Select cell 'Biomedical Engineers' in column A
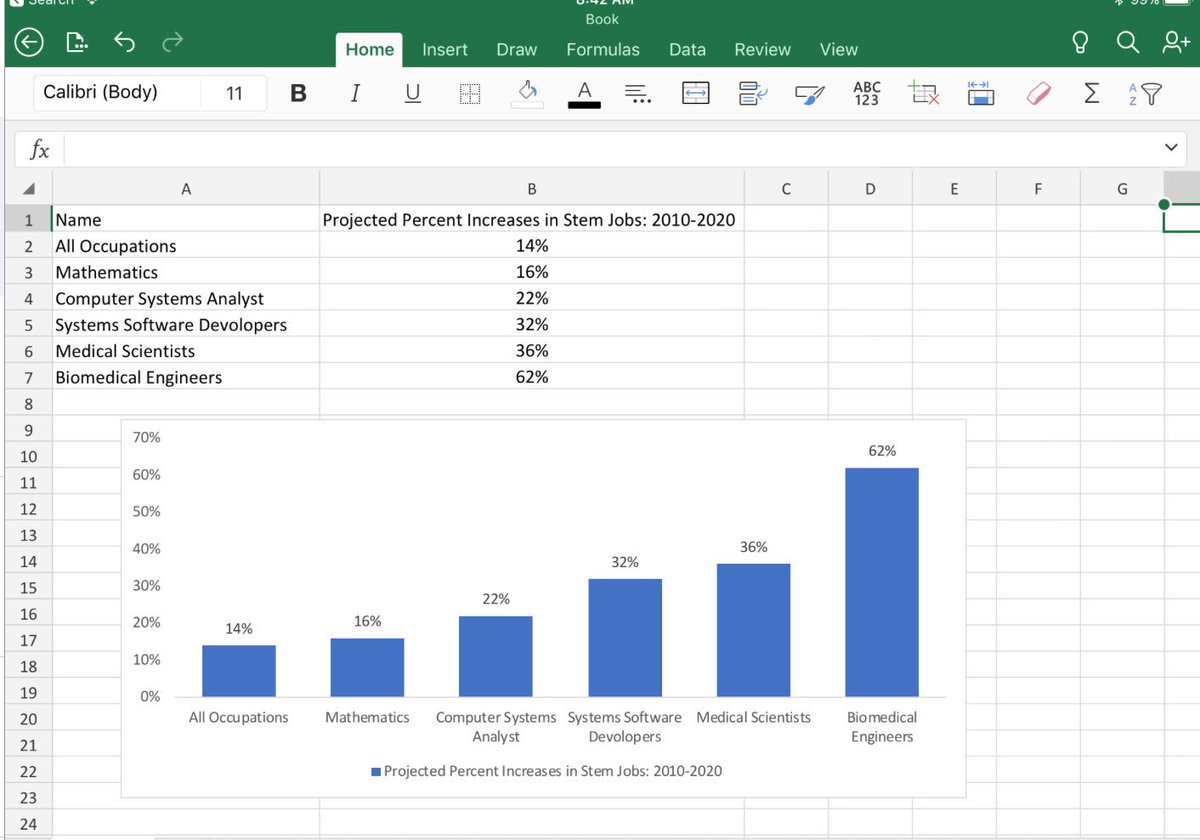 point(186,377)
